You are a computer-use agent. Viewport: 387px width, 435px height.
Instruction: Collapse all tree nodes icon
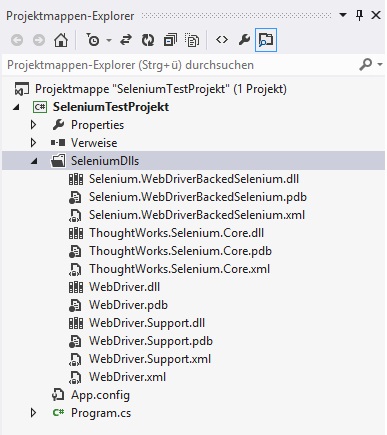point(170,40)
